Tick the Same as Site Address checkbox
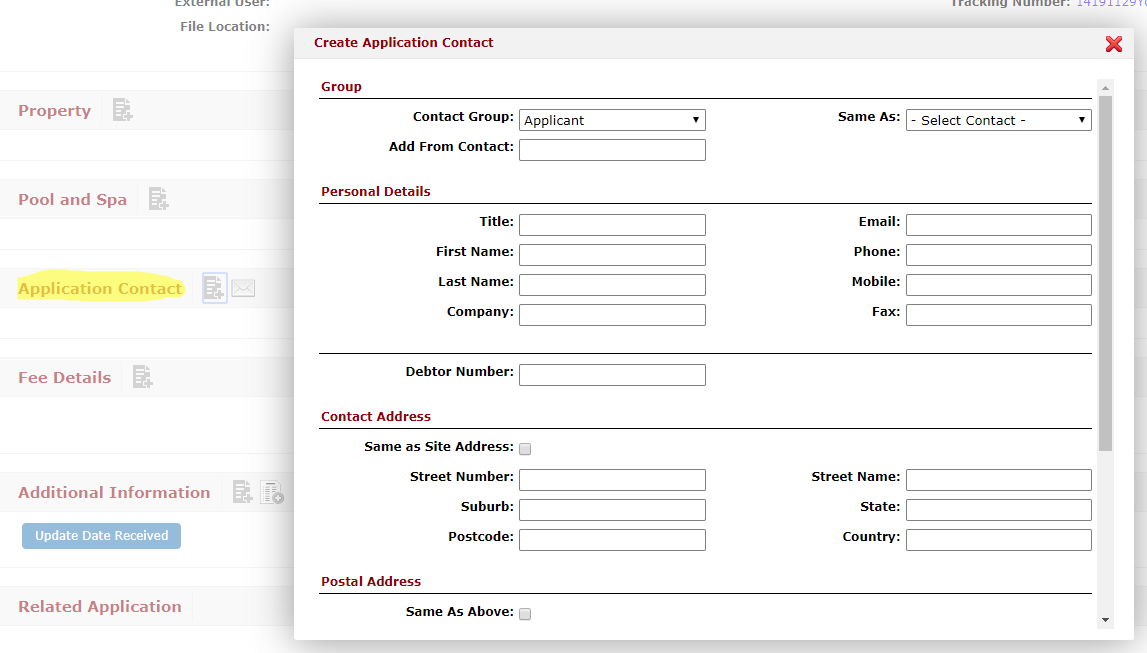 [x=525, y=449]
